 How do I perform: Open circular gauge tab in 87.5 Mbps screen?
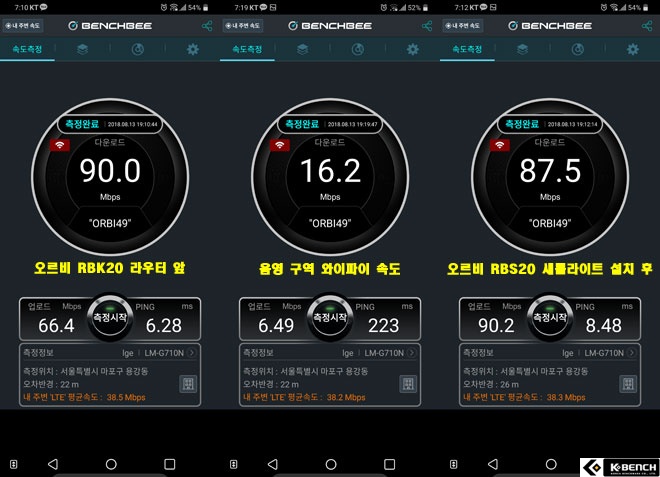tap(578, 49)
